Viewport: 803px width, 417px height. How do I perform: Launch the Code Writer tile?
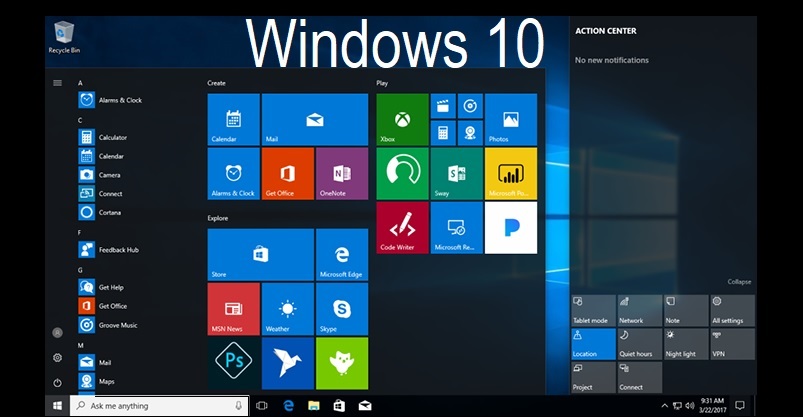[403, 227]
